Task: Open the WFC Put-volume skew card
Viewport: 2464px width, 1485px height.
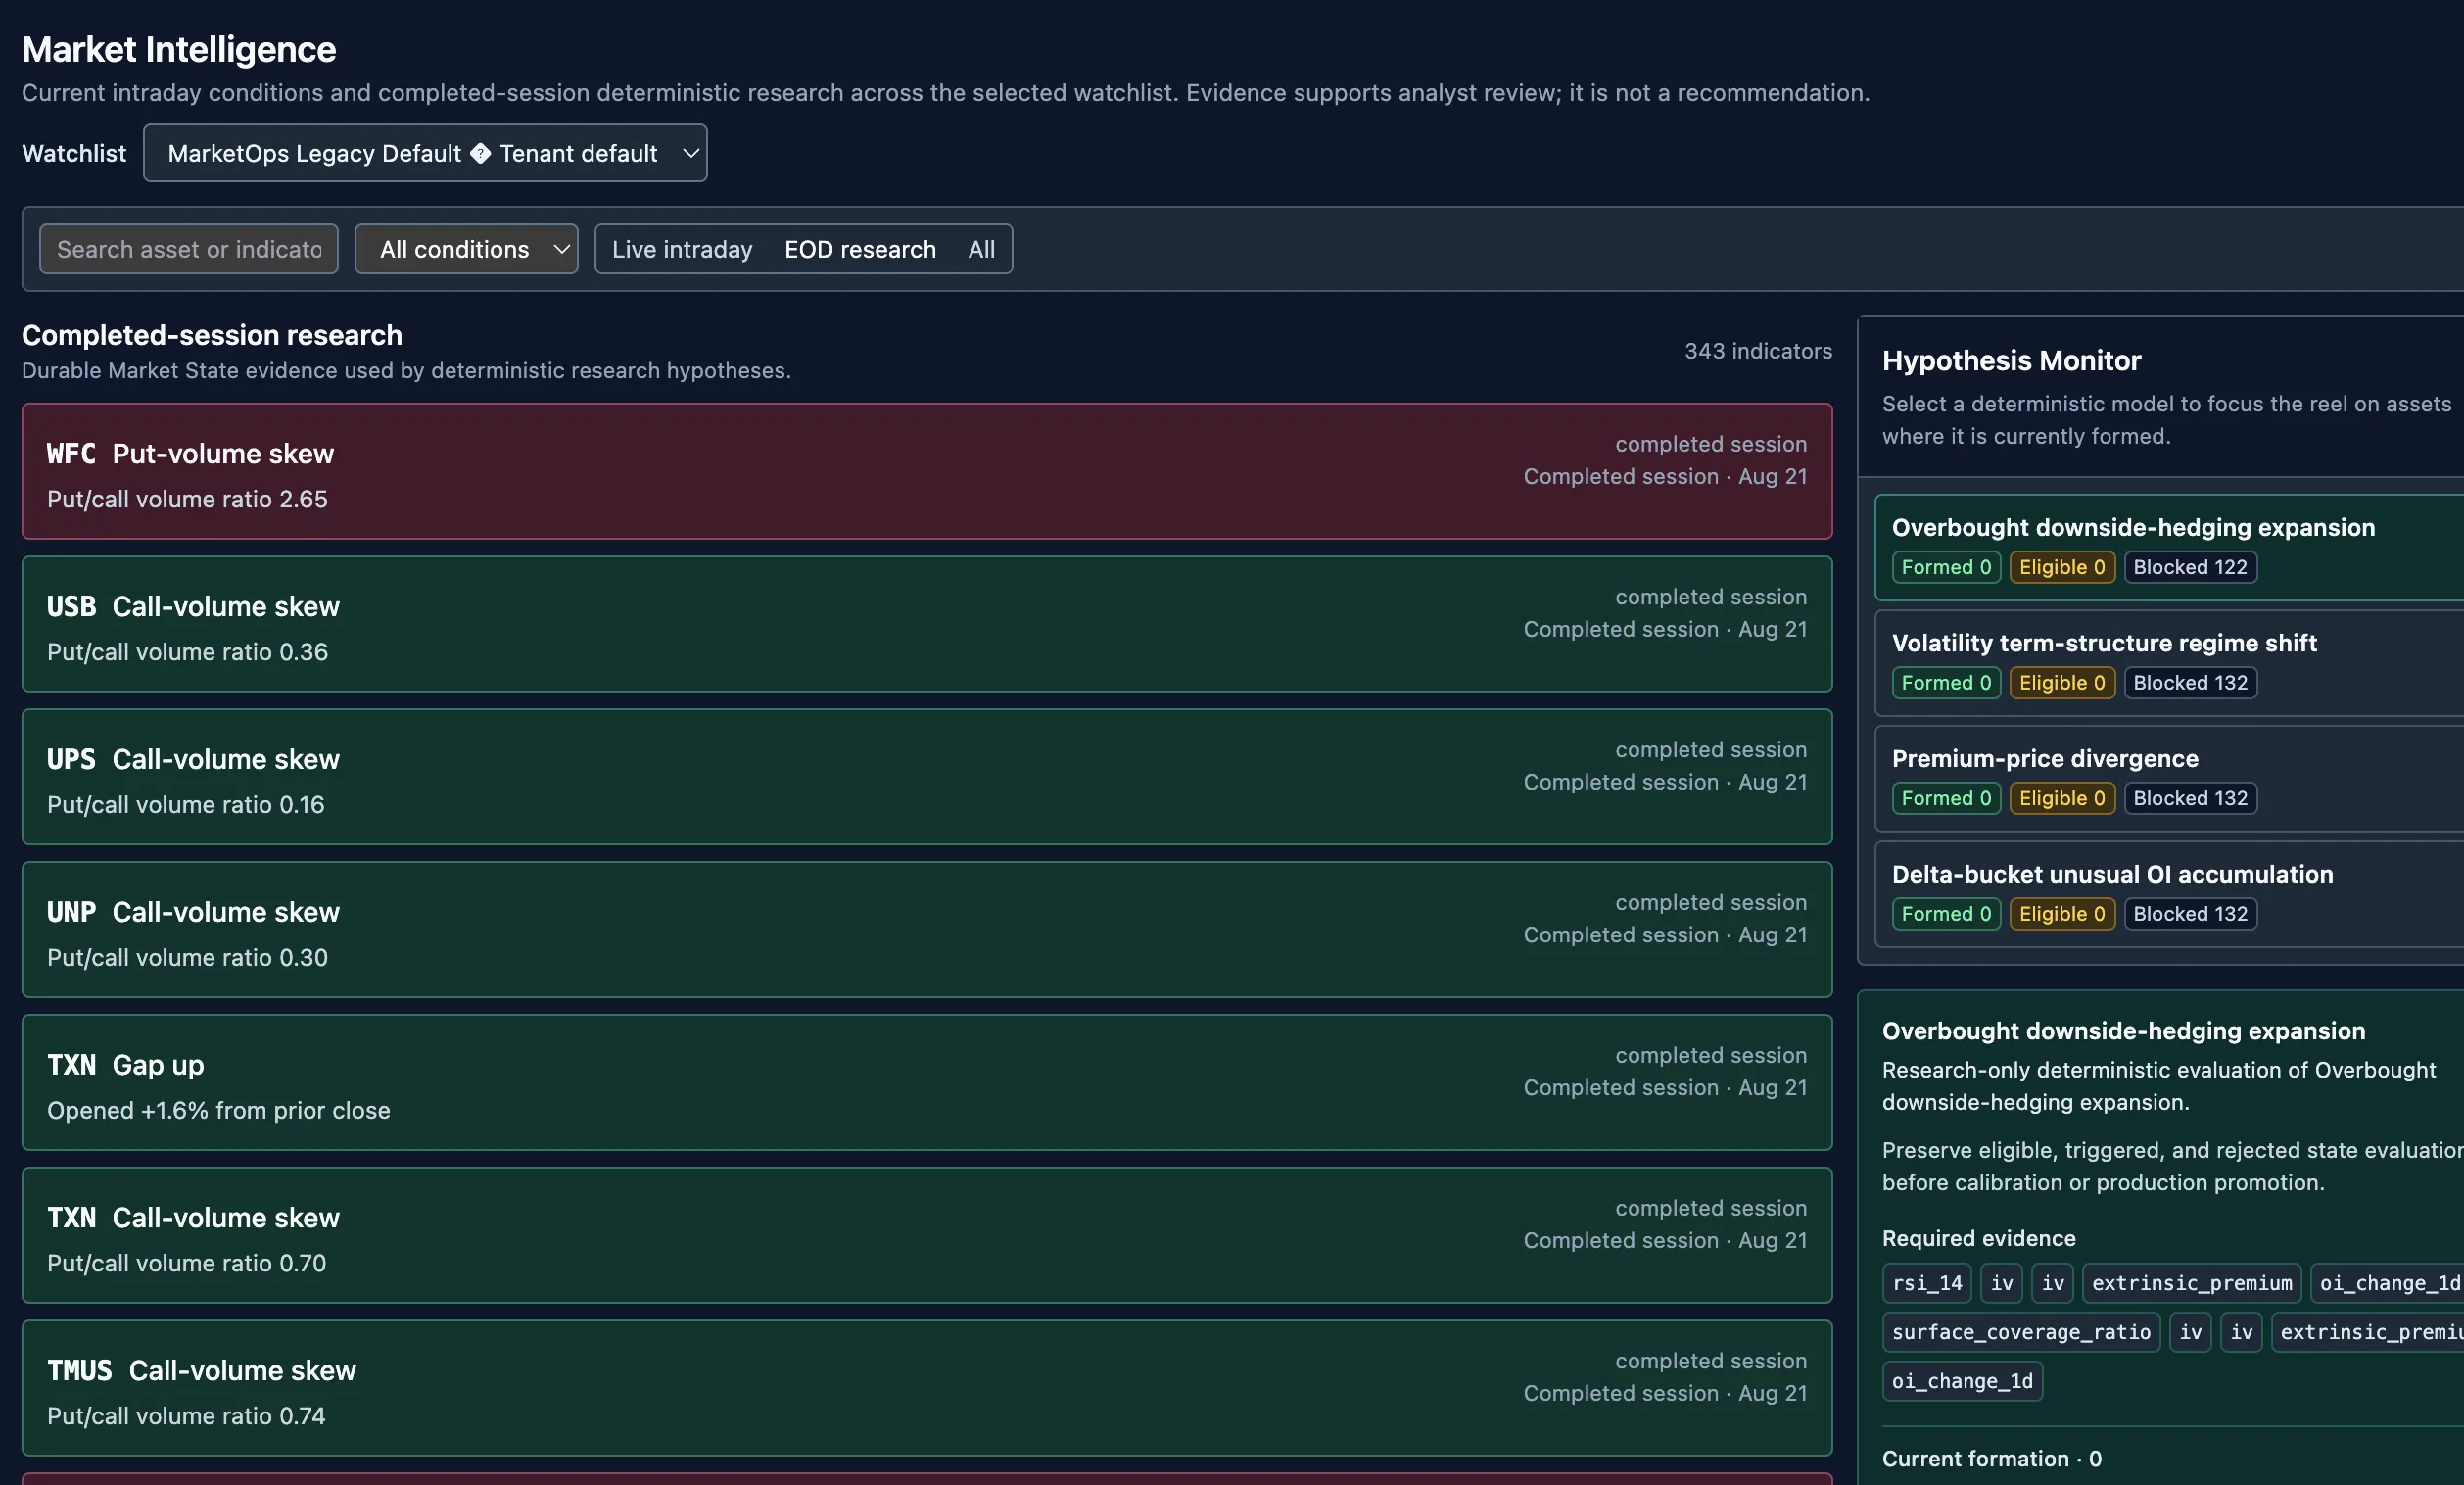Action: point(927,471)
